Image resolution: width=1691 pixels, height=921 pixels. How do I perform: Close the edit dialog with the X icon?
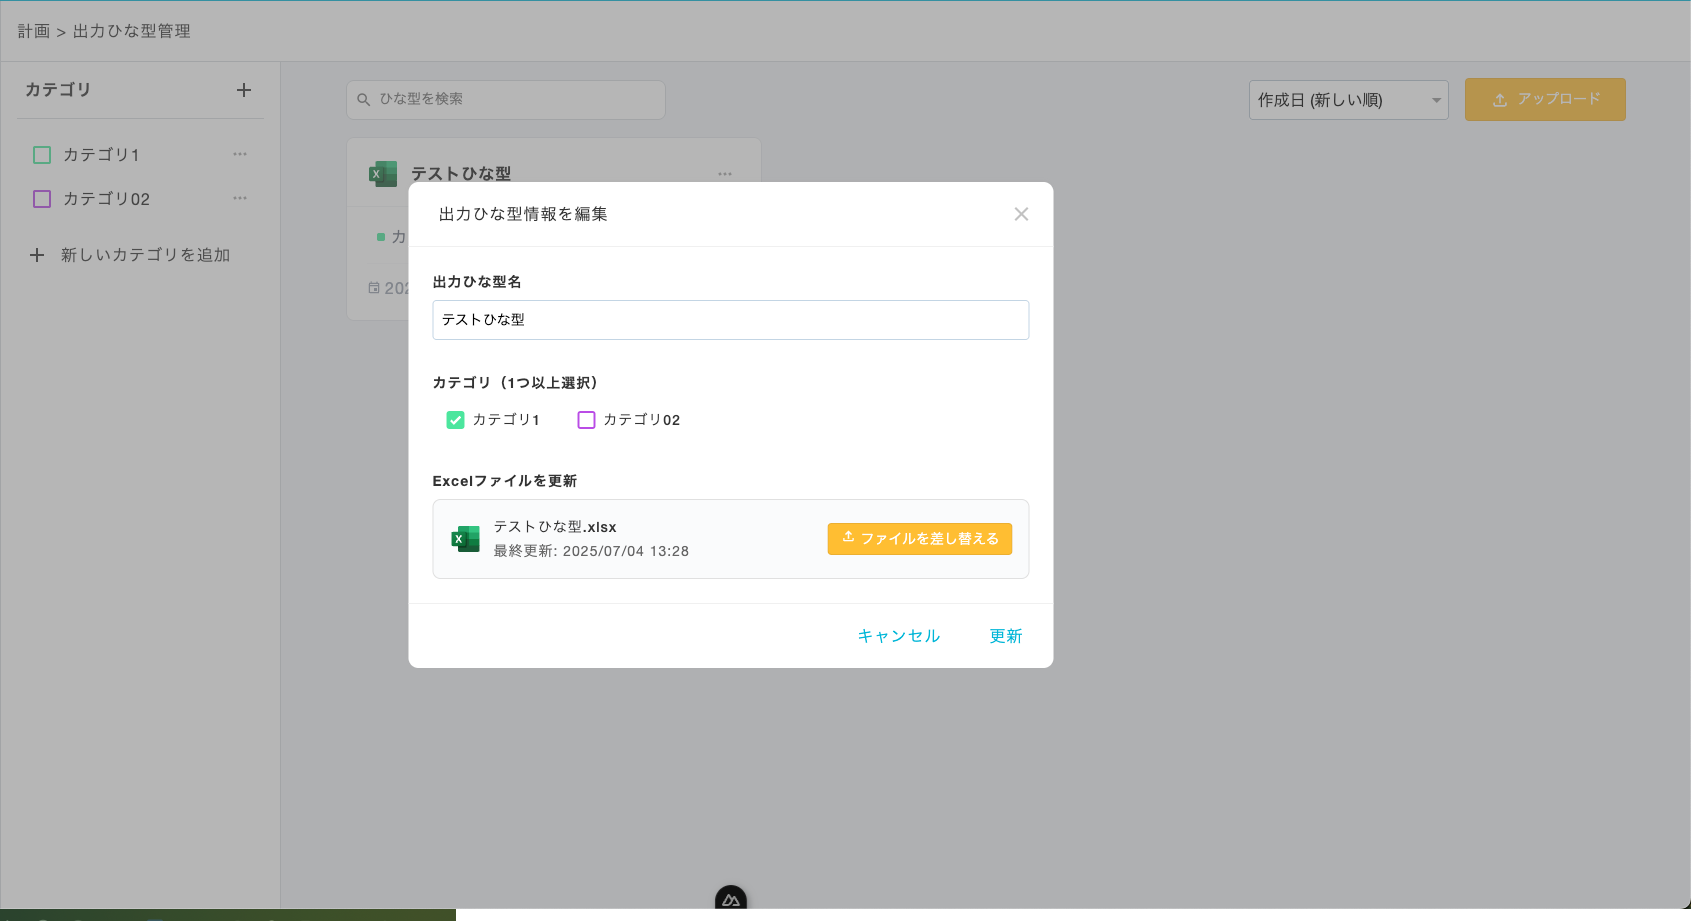1021,213
